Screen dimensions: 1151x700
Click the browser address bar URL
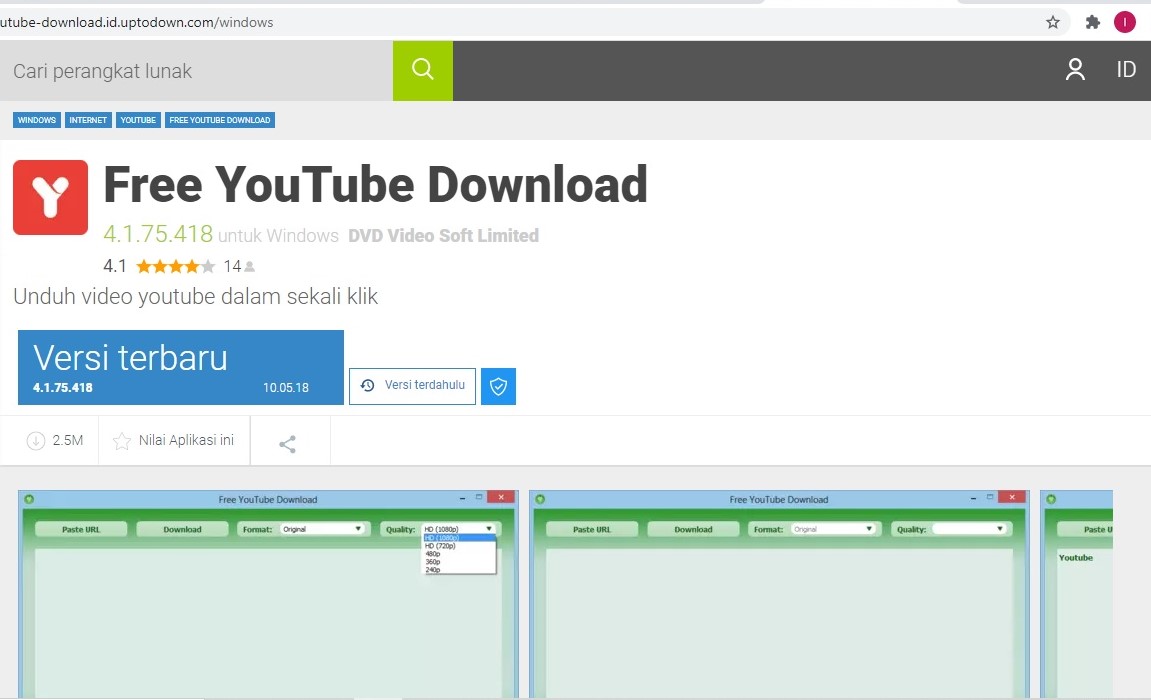(x=137, y=22)
